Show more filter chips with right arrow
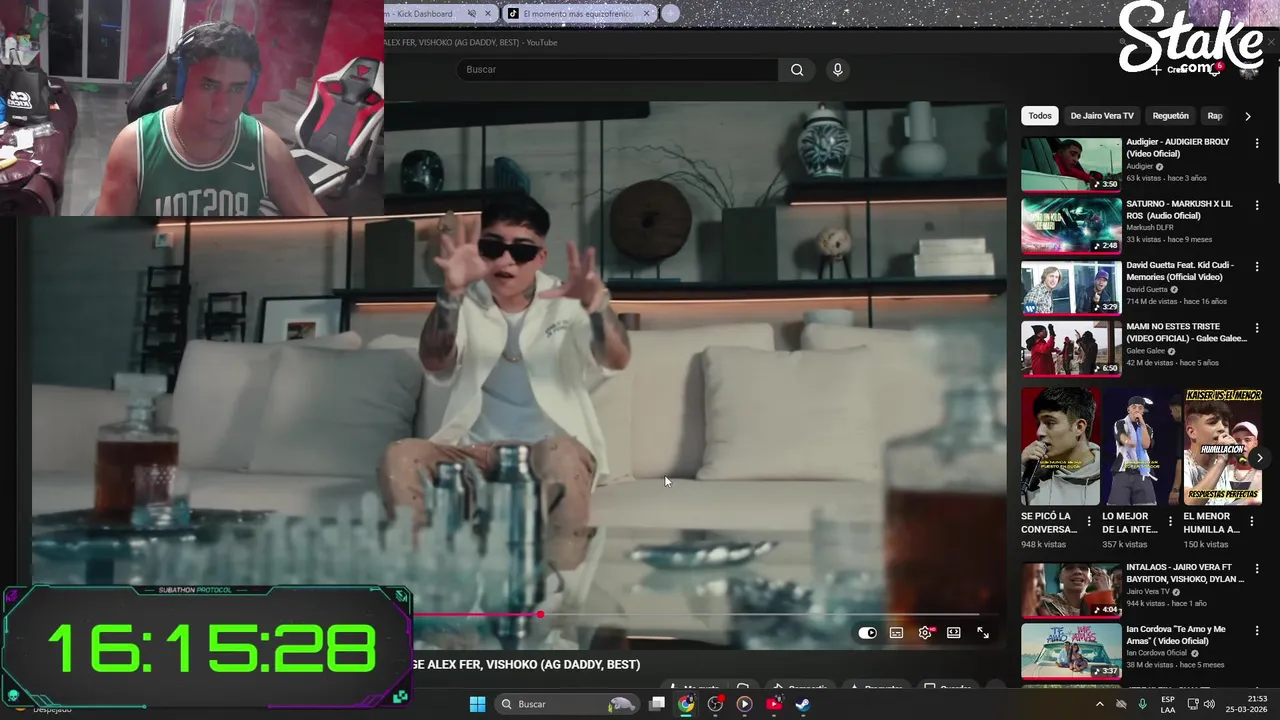Image resolution: width=1280 pixels, height=720 pixels. (x=1248, y=116)
